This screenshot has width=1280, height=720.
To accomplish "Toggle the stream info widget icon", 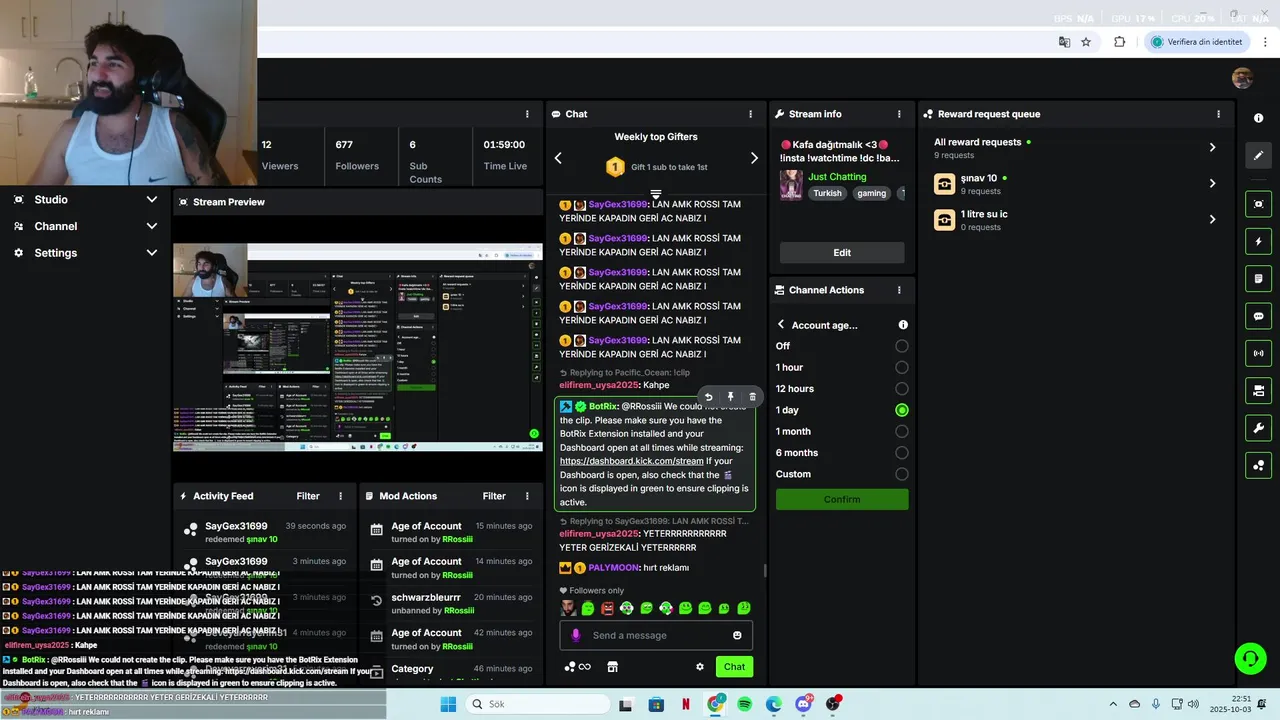I will (1258, 390).
